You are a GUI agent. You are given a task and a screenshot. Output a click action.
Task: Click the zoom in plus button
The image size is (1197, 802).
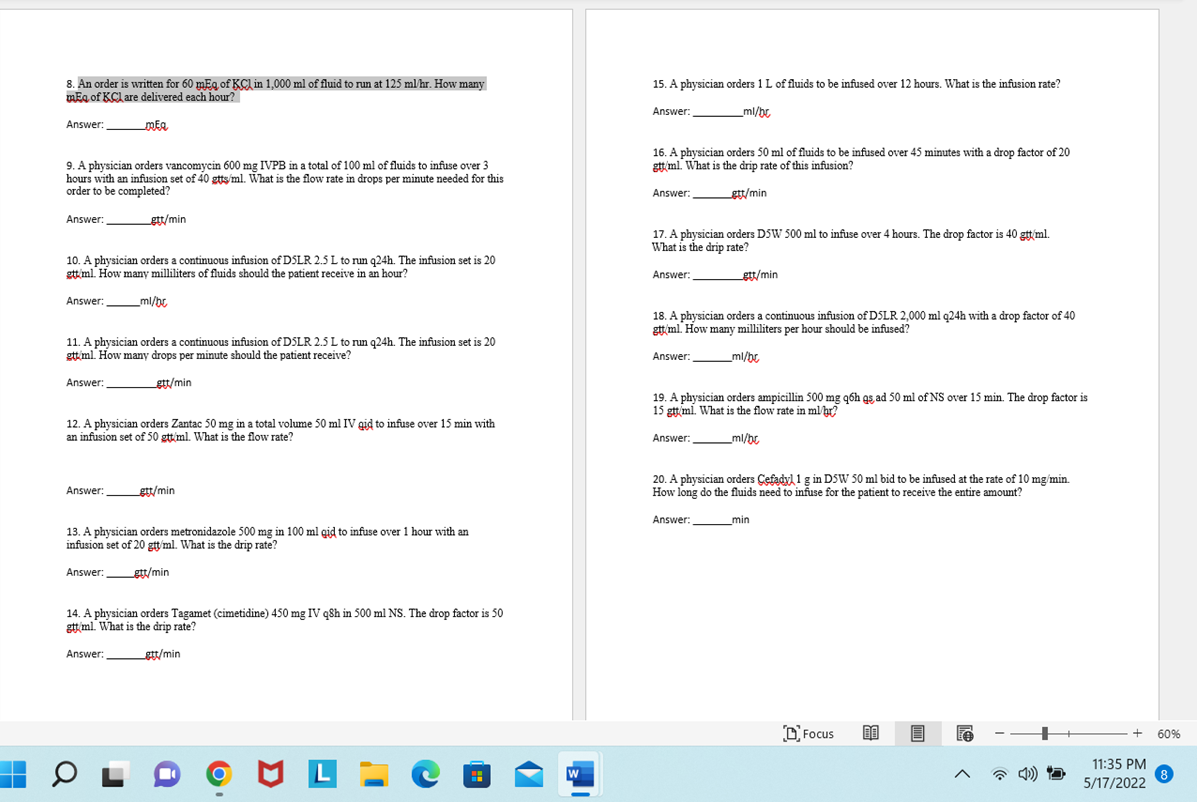1137,733
